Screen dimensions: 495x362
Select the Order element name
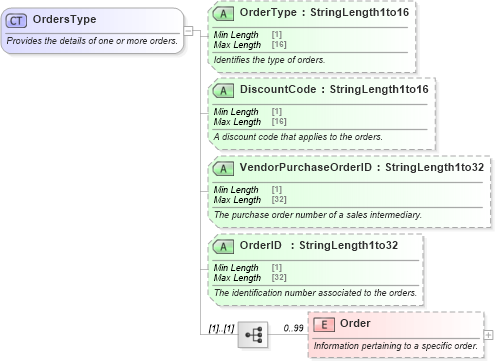(x=355, y=323)
